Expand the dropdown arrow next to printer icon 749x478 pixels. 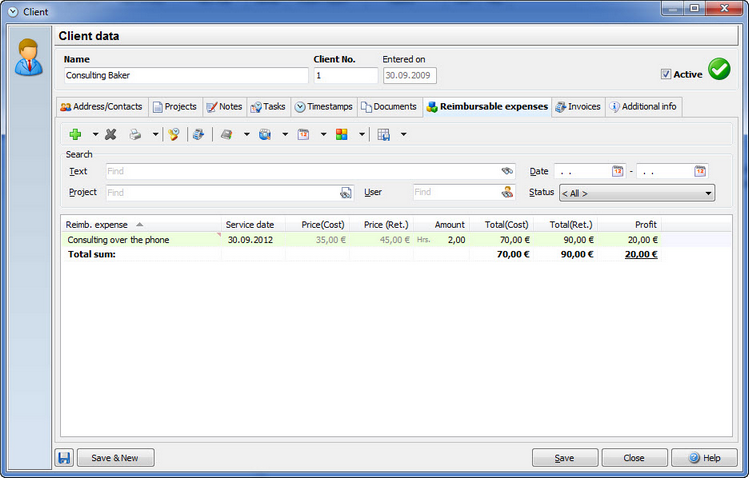click(155, 135)
